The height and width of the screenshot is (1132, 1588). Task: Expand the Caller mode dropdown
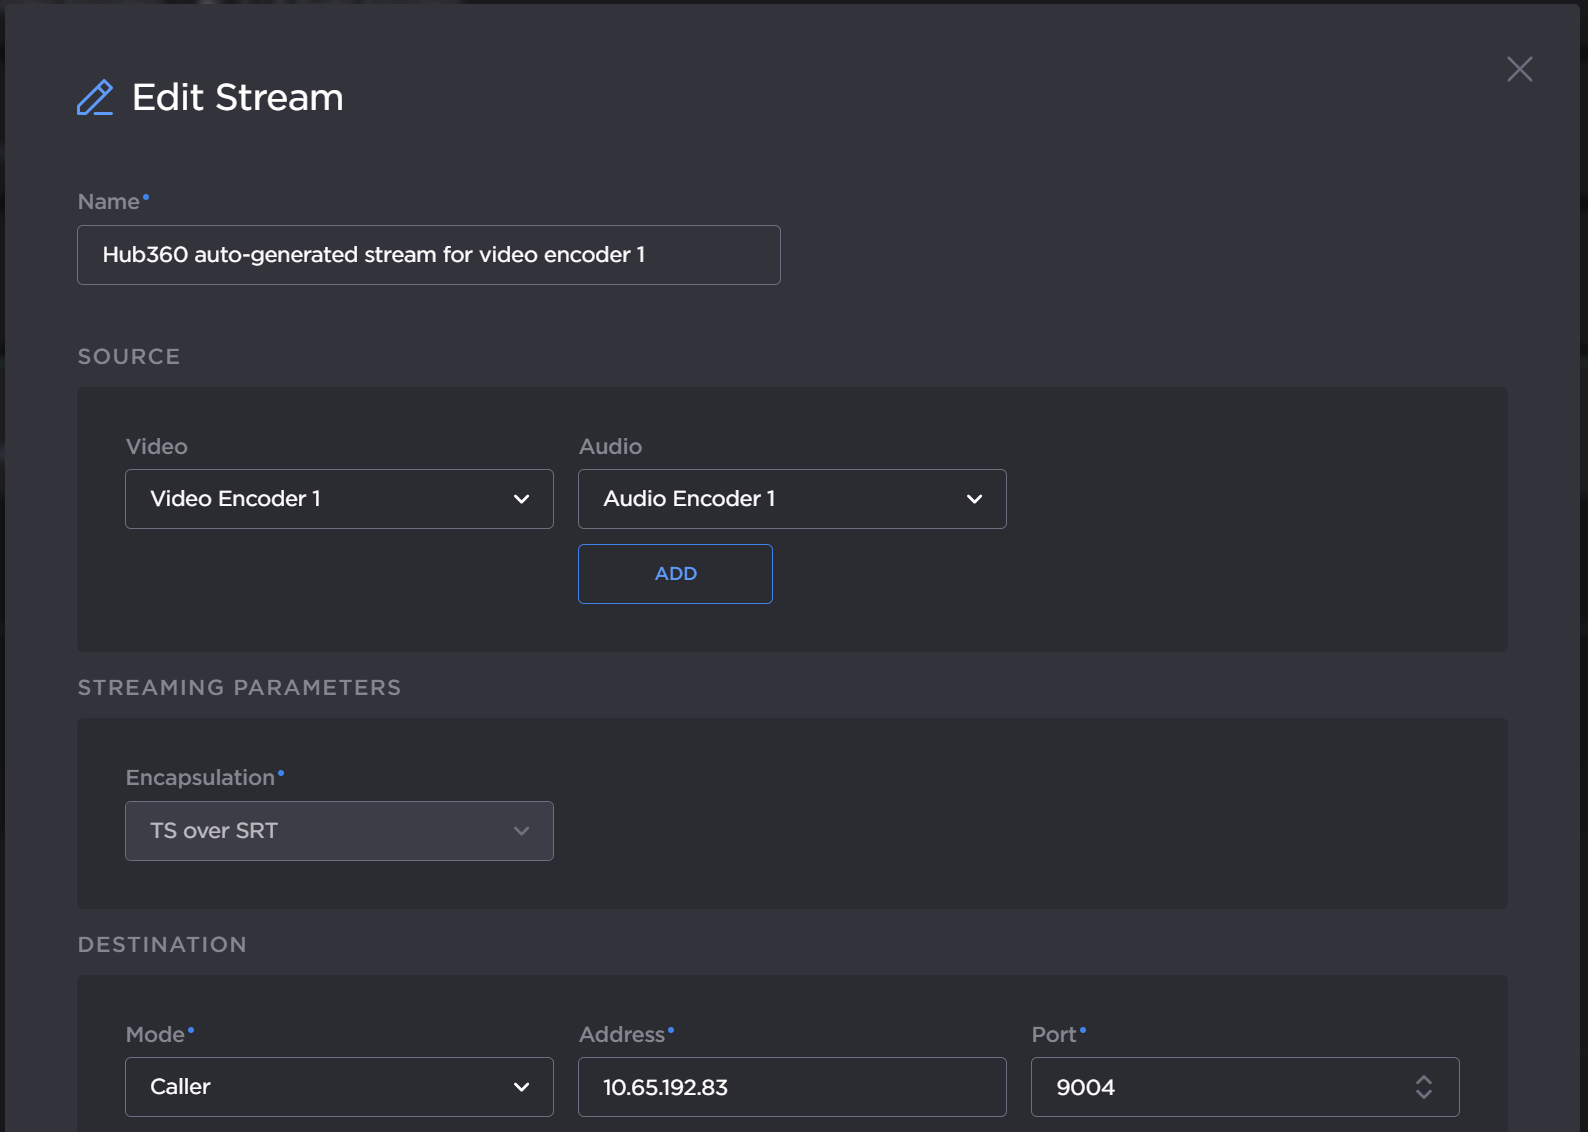[339, 1087]
